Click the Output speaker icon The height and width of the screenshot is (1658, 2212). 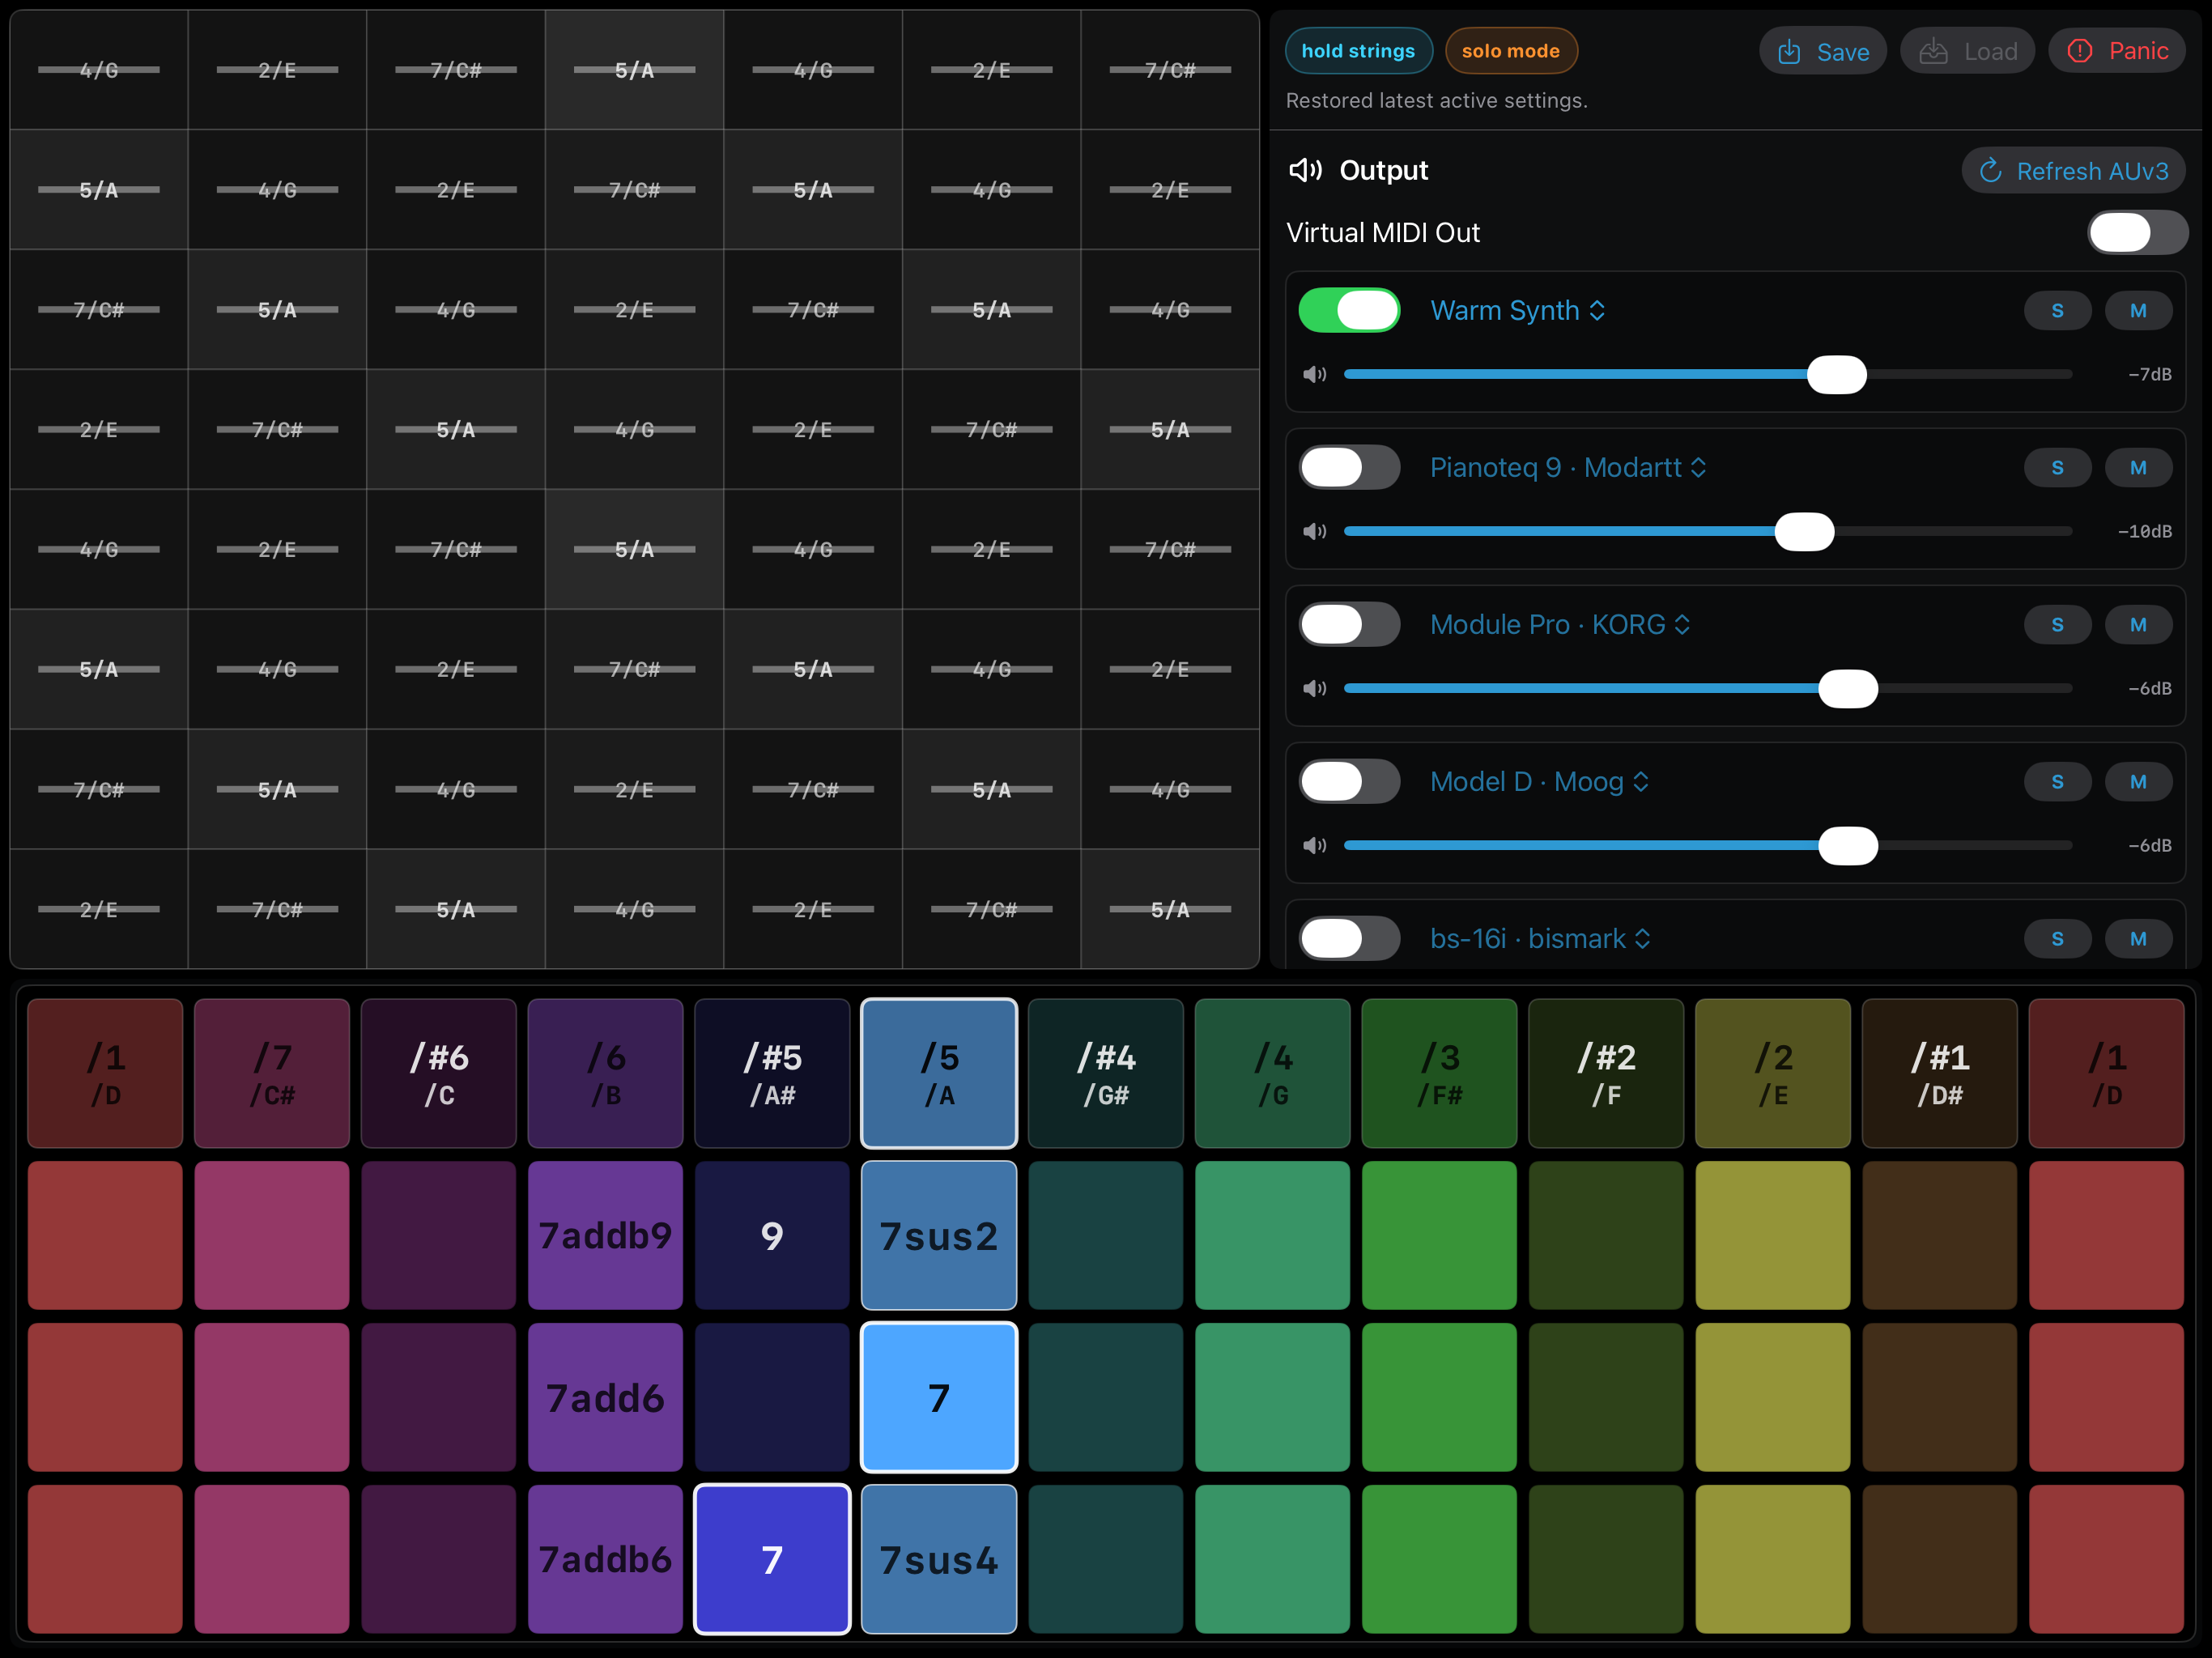click(x=1305, y=171)
